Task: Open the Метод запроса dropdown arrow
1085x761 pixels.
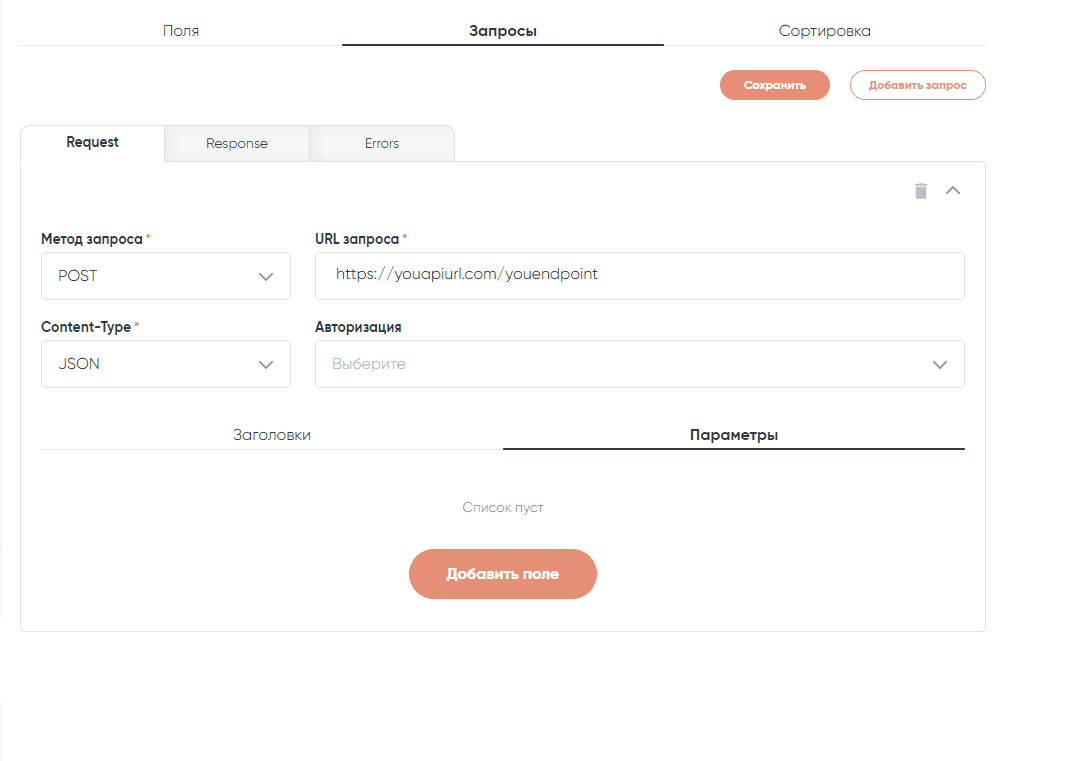Action: (266, 276)
